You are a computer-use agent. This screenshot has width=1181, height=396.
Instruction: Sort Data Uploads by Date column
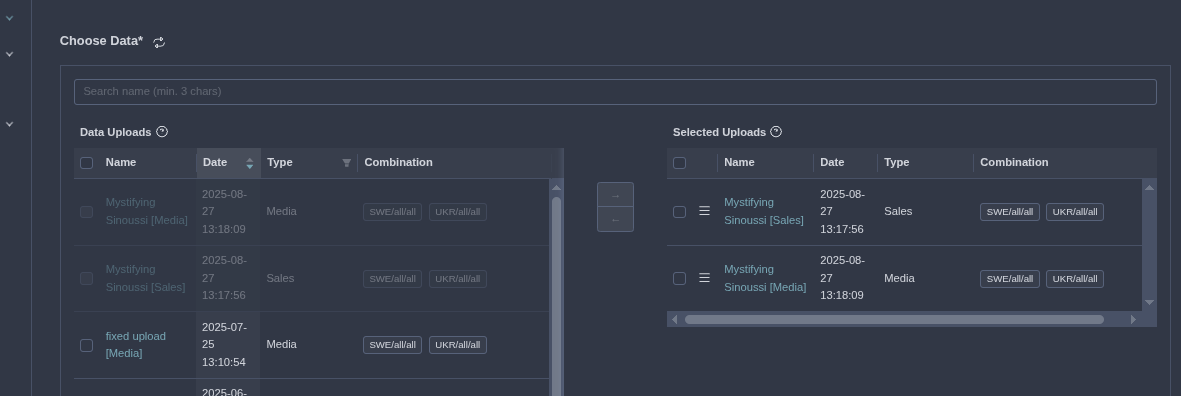(x=229, y=163)
